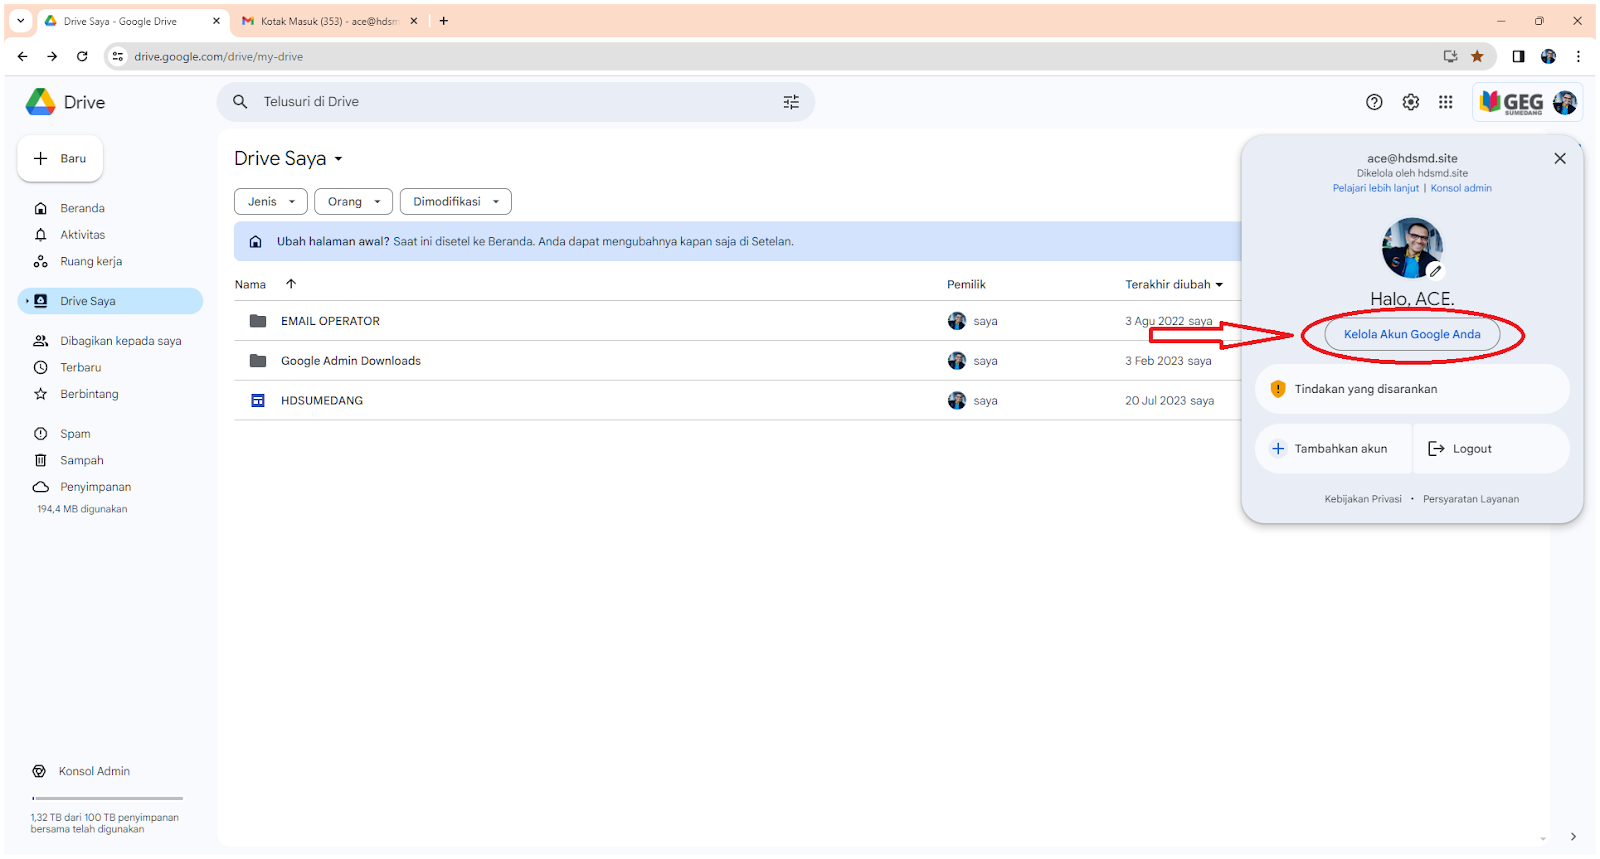The height and width of the screenshot is (859, 1600).
Task: View site information icon
Action: [118, 56]
